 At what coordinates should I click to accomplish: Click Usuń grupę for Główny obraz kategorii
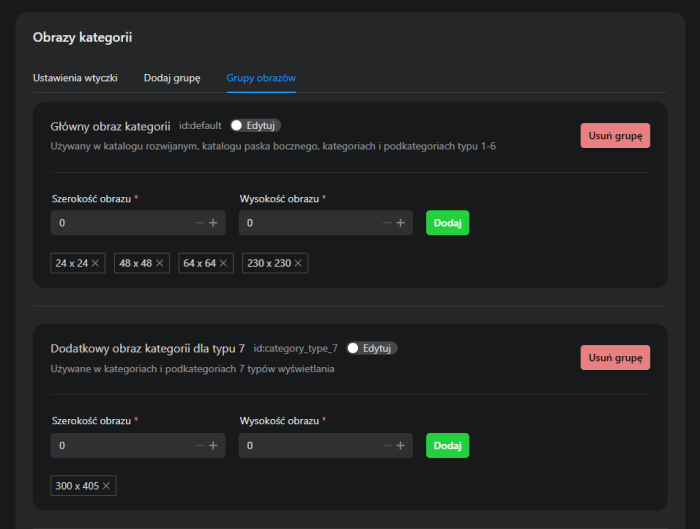point(615,136)
